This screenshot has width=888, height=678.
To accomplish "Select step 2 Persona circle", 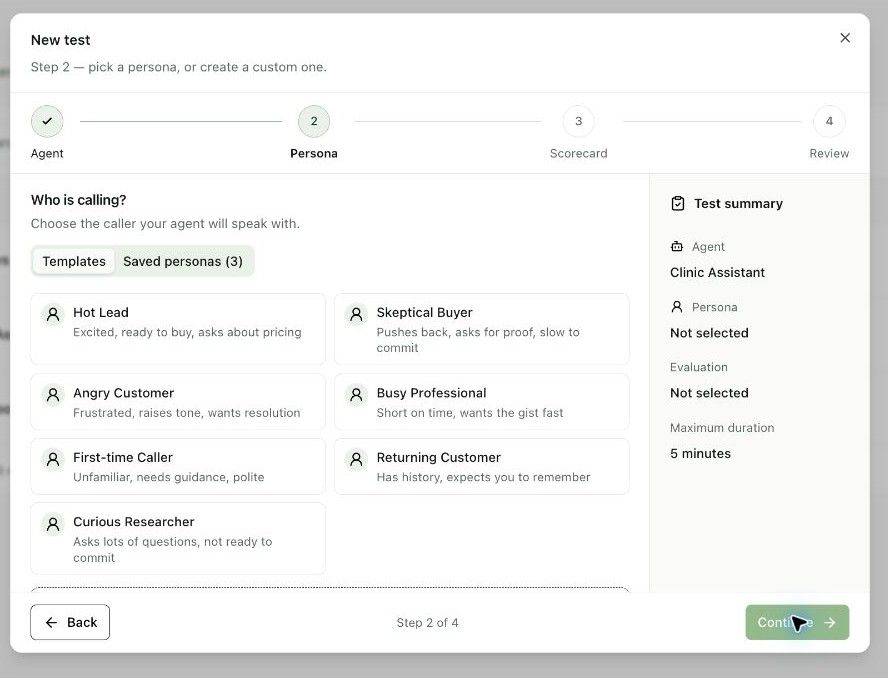I will 314,121.
